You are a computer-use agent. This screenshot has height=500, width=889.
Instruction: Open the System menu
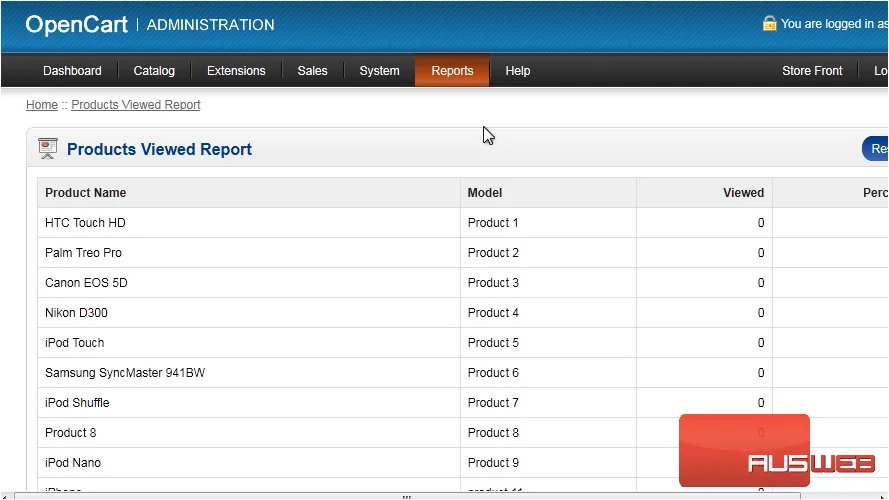pos(379,71)
